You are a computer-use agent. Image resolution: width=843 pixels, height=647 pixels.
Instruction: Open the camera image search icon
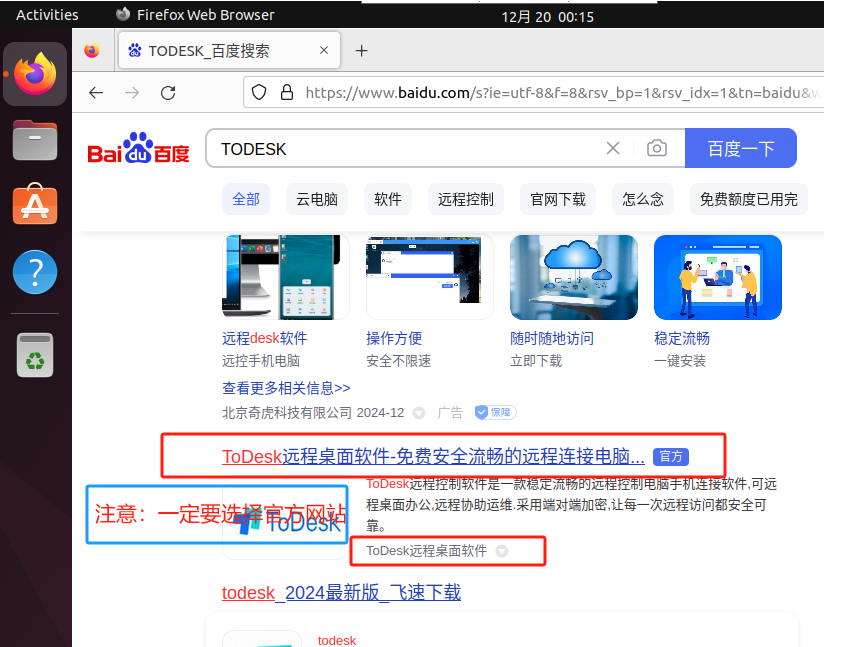coord(656,148)
